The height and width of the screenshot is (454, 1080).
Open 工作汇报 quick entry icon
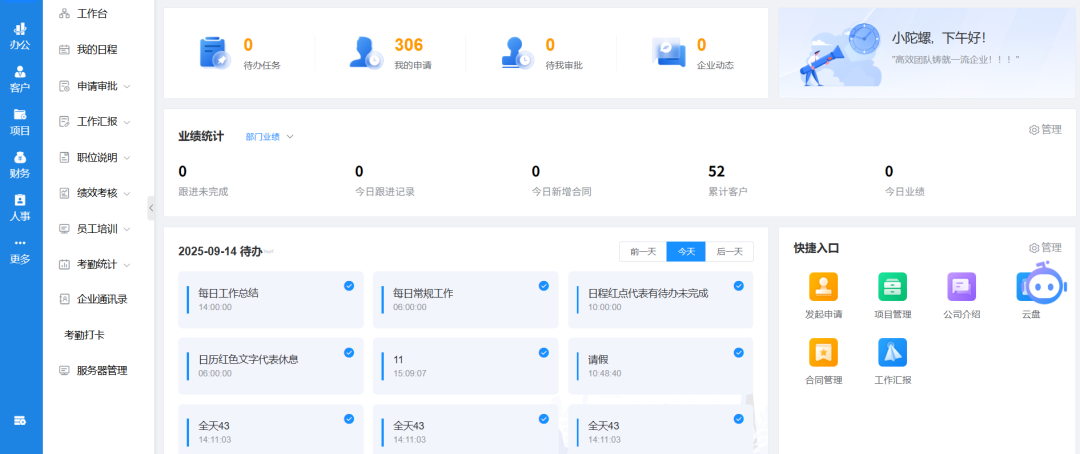tap(892, 352)
